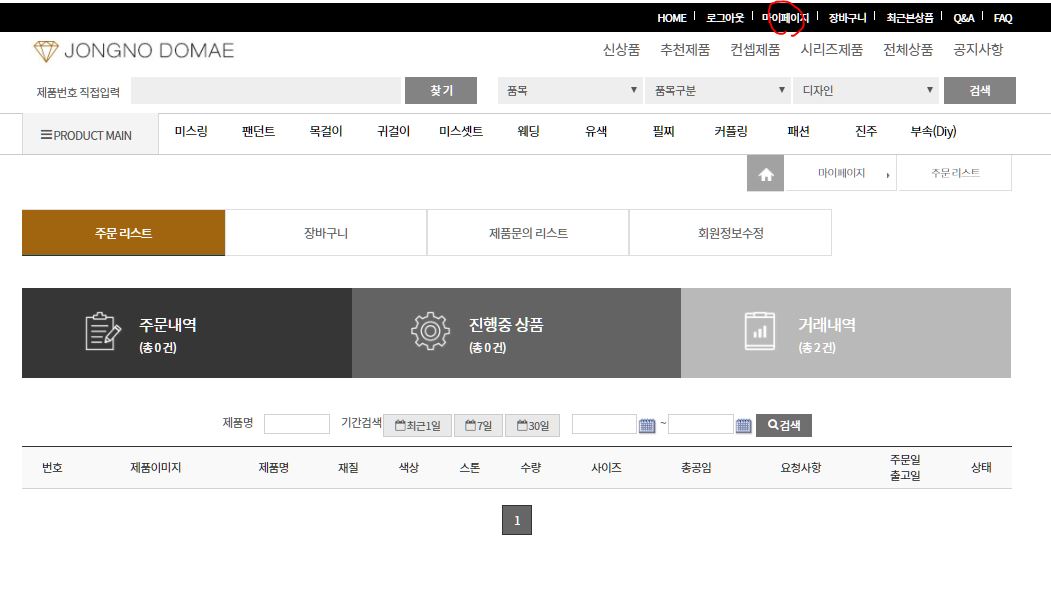Screen dimensions: 1051x590
Task: Open the 주문내역 clipboard panel
Action: (187, 333)
